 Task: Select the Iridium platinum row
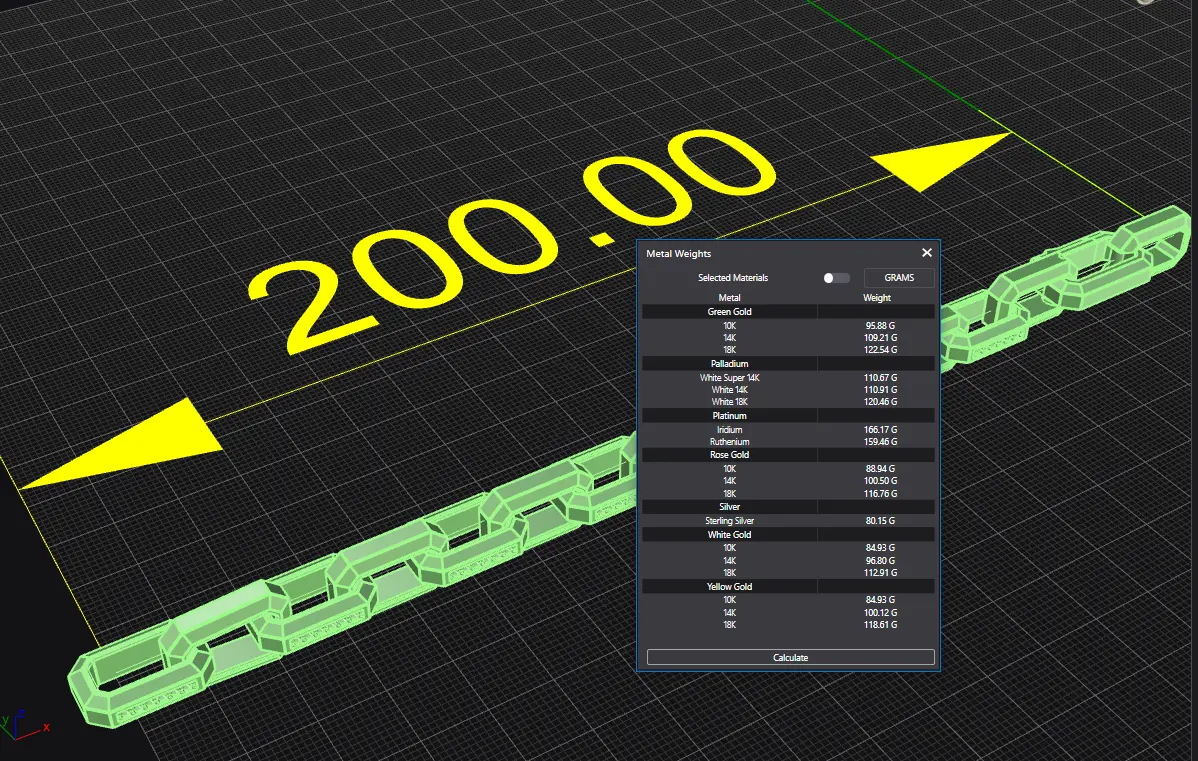(x=788, y=429)
